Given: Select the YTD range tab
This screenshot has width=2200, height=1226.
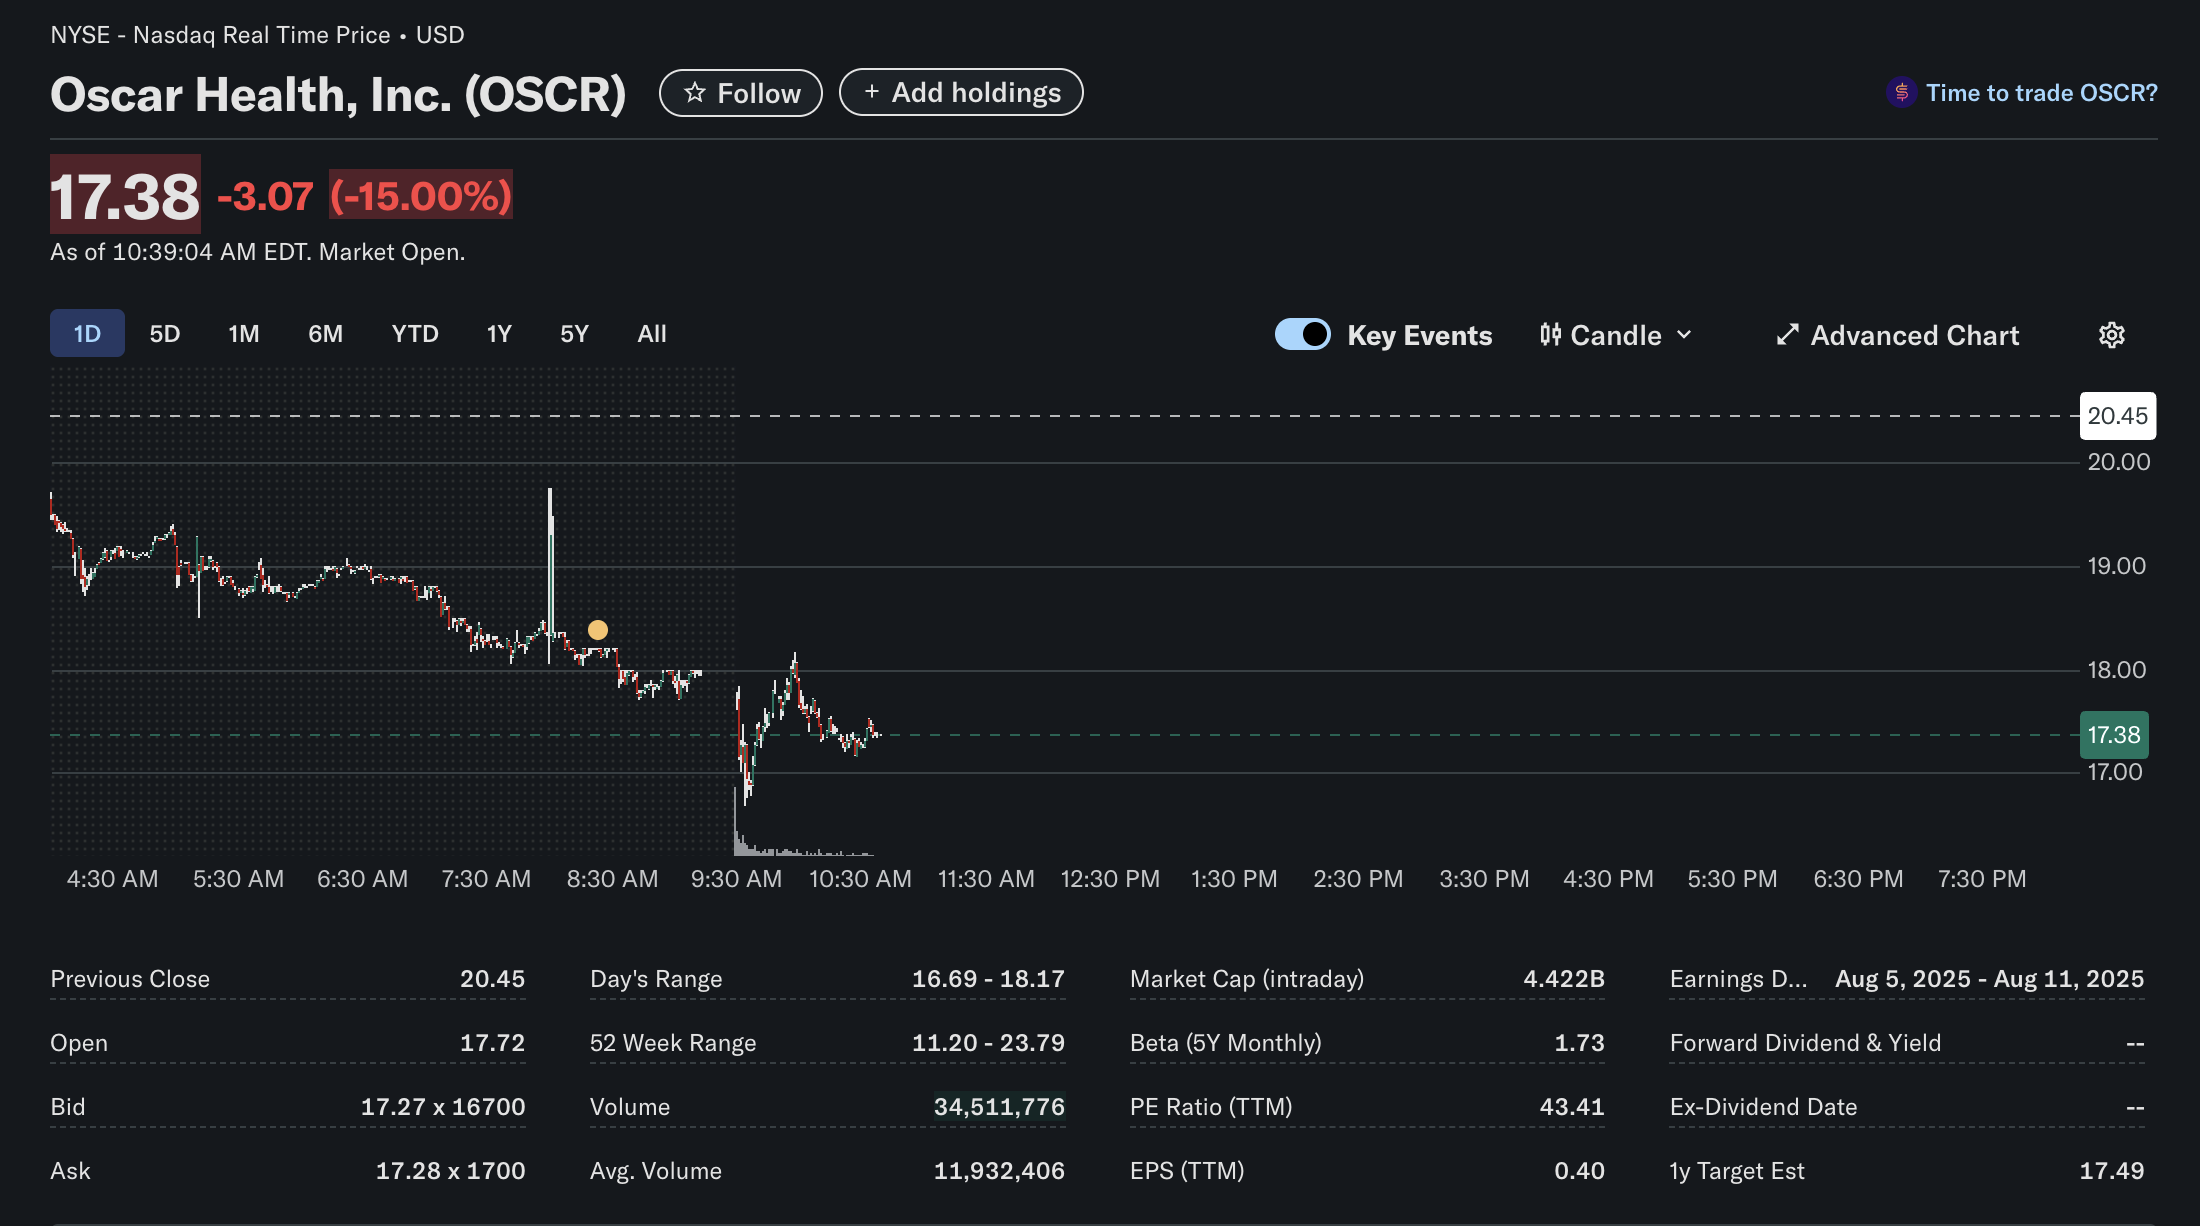Looking at the screenshot, I should pos(415,333).
